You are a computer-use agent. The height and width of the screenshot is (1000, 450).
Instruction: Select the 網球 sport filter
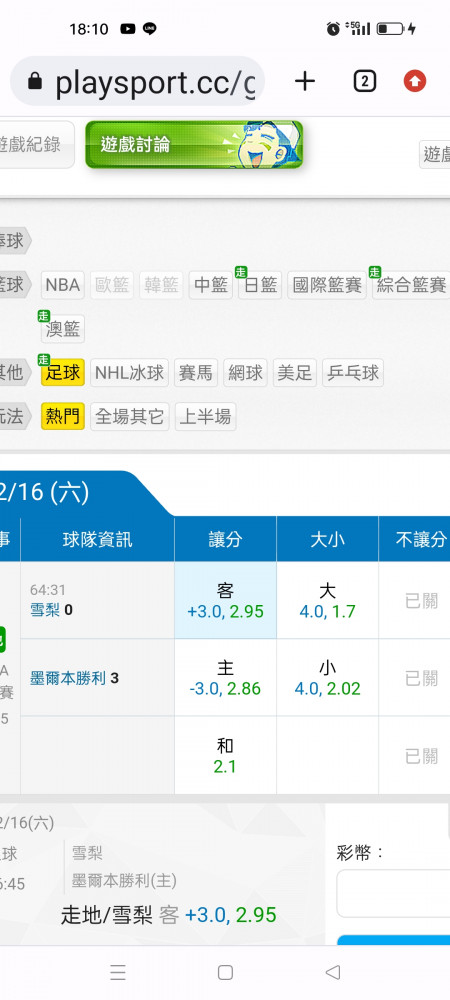pos(245,372)
